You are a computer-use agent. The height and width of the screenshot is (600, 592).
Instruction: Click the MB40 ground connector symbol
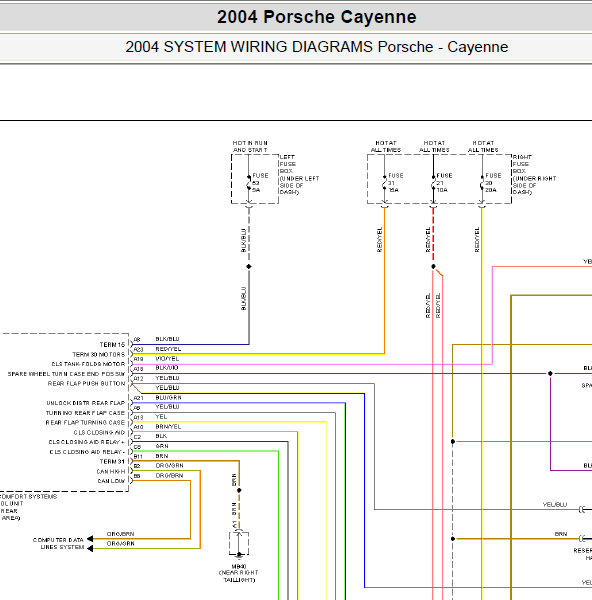[x=239, y=543]
